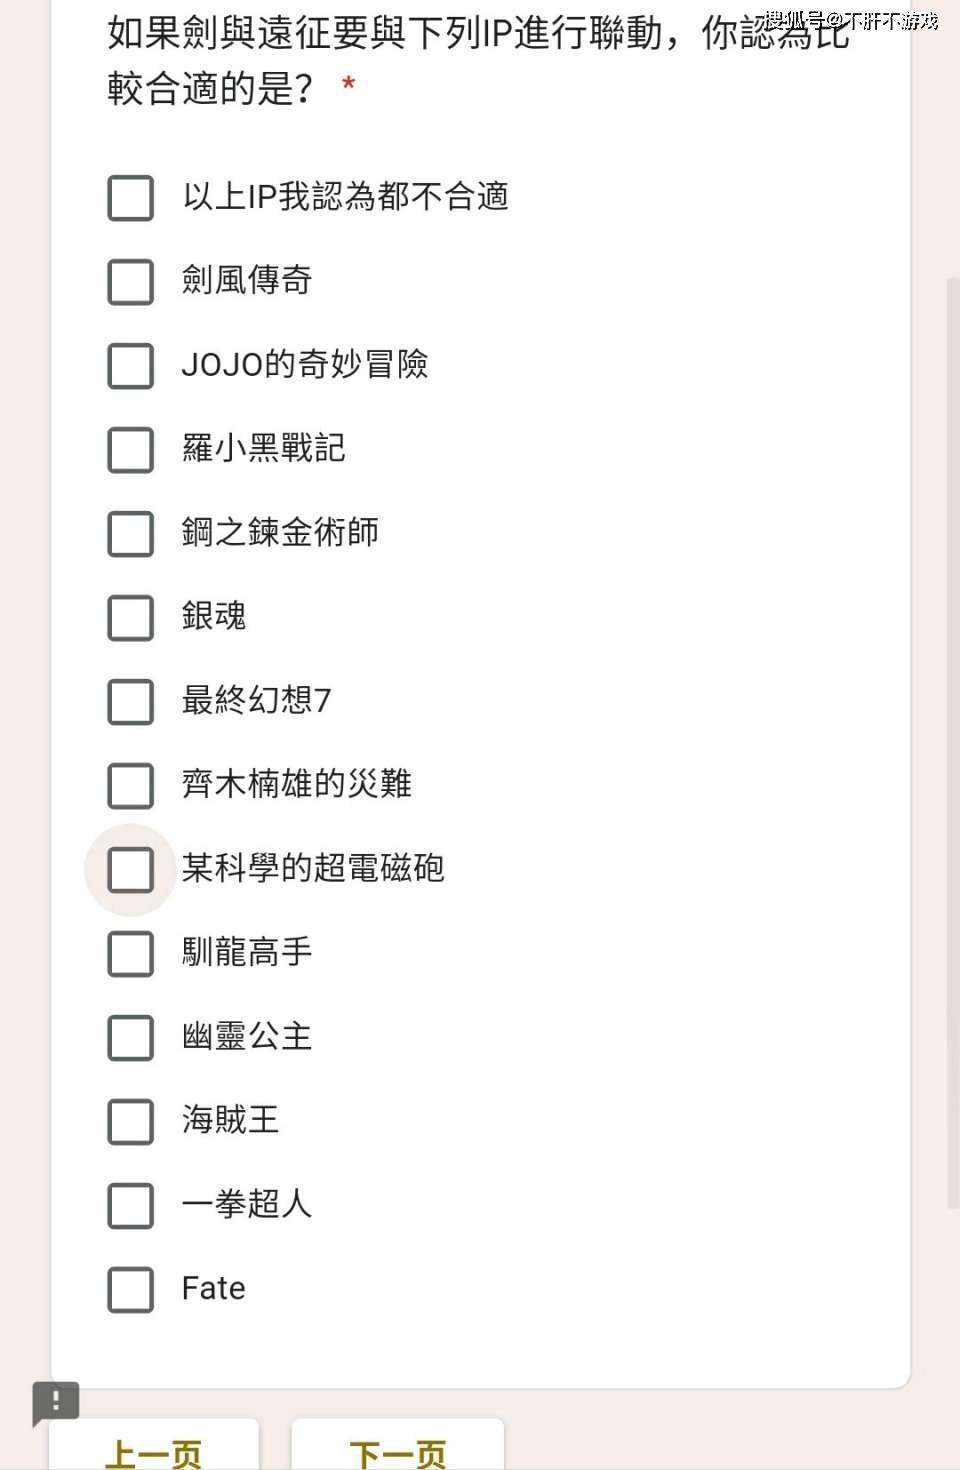Select "齊木楠雄的災難" option
This screenshot has height=1470, width=960.
[x=129, y=786]
